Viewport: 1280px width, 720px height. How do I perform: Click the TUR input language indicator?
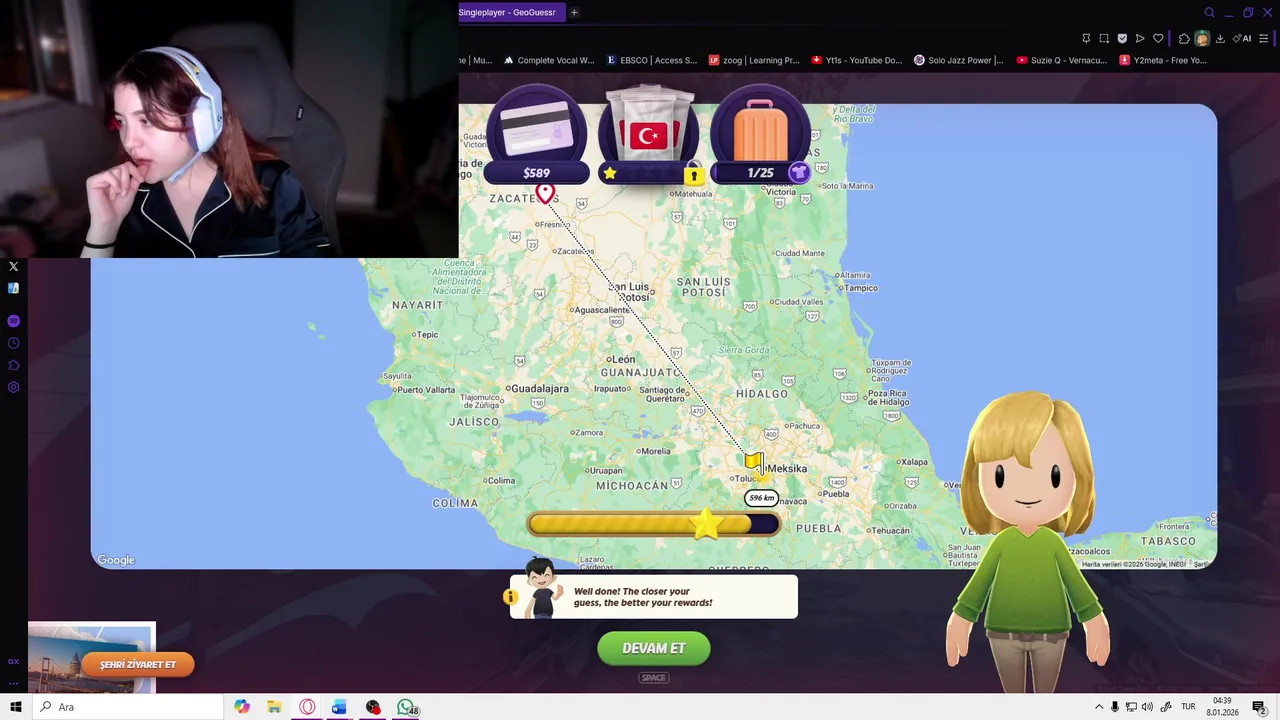pyautogui.click(x=1188, y=707)
